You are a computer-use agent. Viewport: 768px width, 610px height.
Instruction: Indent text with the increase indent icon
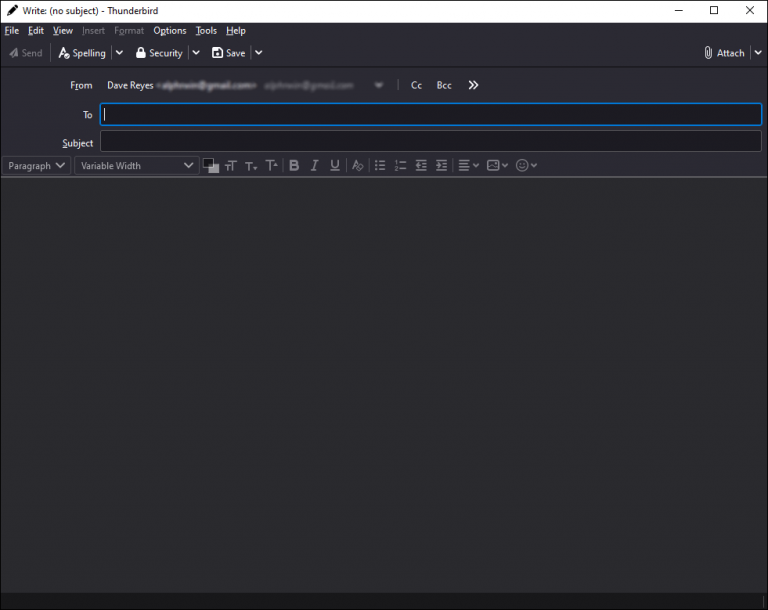pyautogui.click(x=442, y=166)
